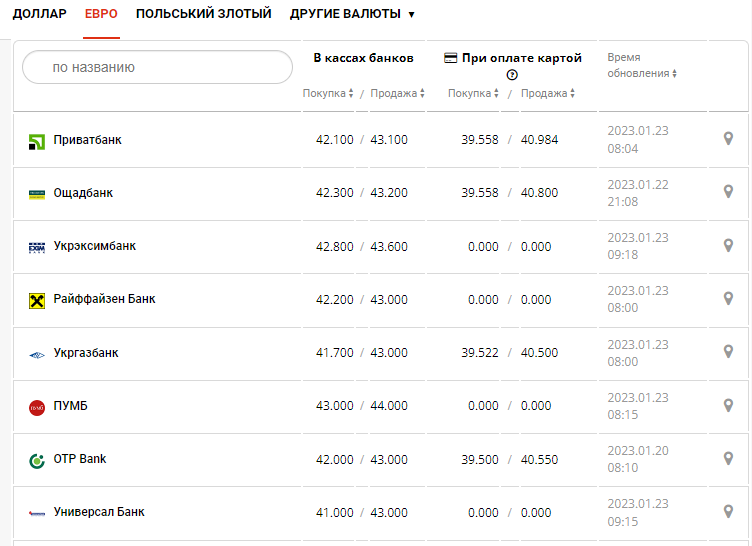Click the search by name field
The width and height of the screenshot is (752, 546).
158,68
